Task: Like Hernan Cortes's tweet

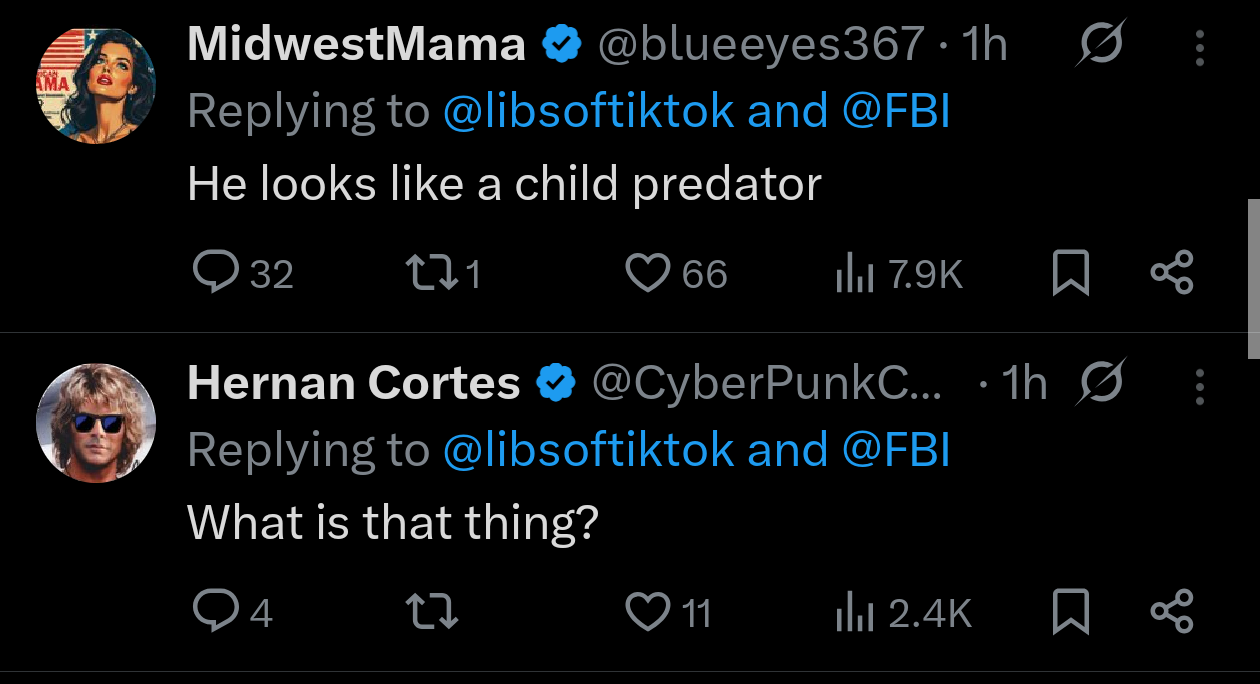Action: (x=646, y=611)
